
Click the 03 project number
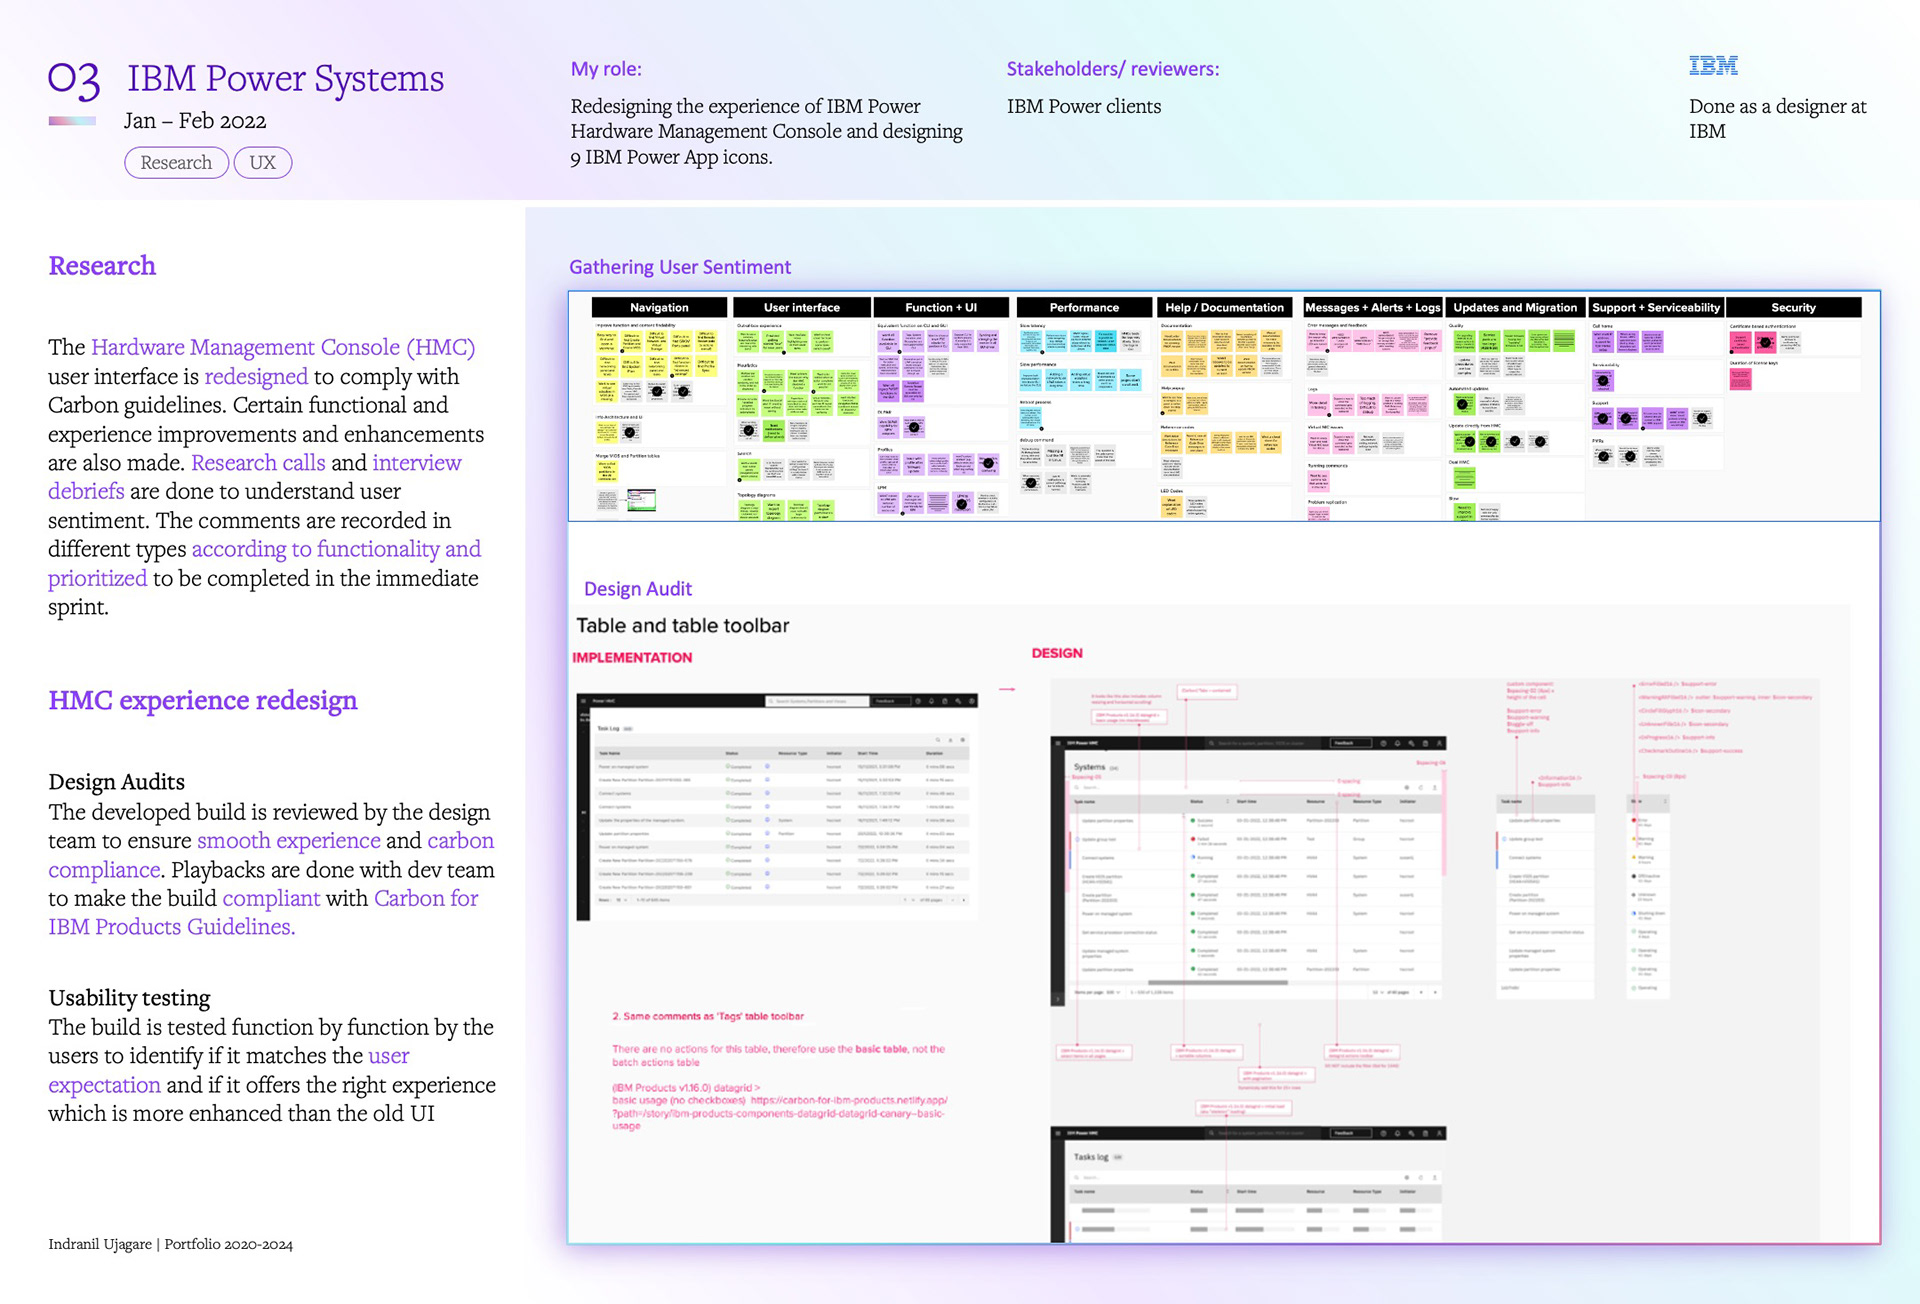[x=74, y=79]
